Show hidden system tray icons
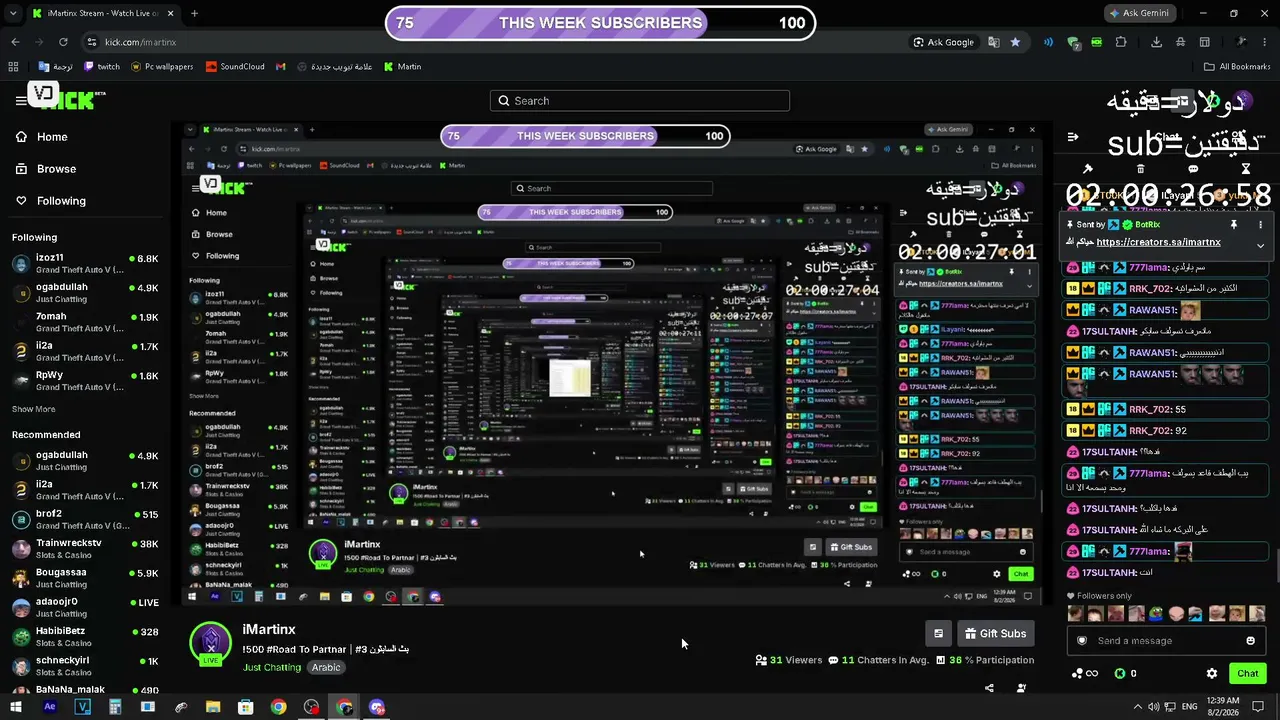 pos(1138,707)
